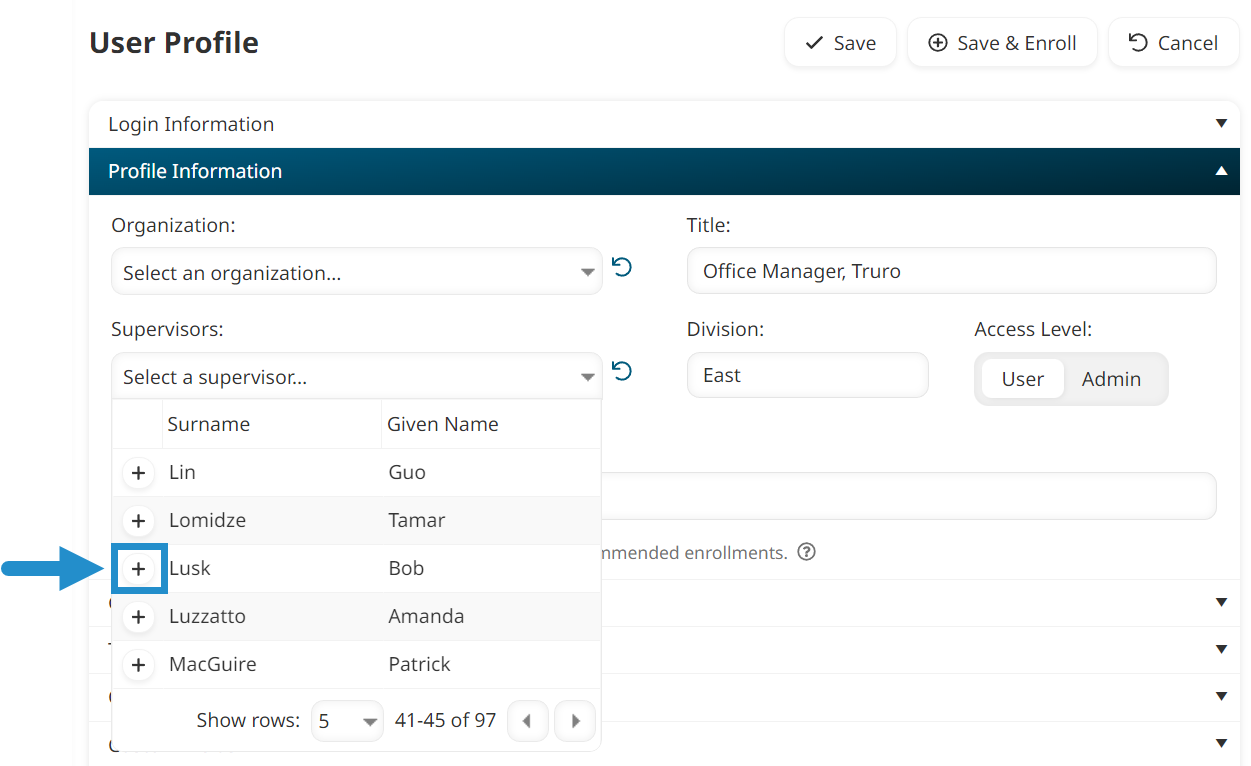Screen dimensions: 1251x766
Task: Change the Show rows count dropdown
Action: tap(347, 721)
